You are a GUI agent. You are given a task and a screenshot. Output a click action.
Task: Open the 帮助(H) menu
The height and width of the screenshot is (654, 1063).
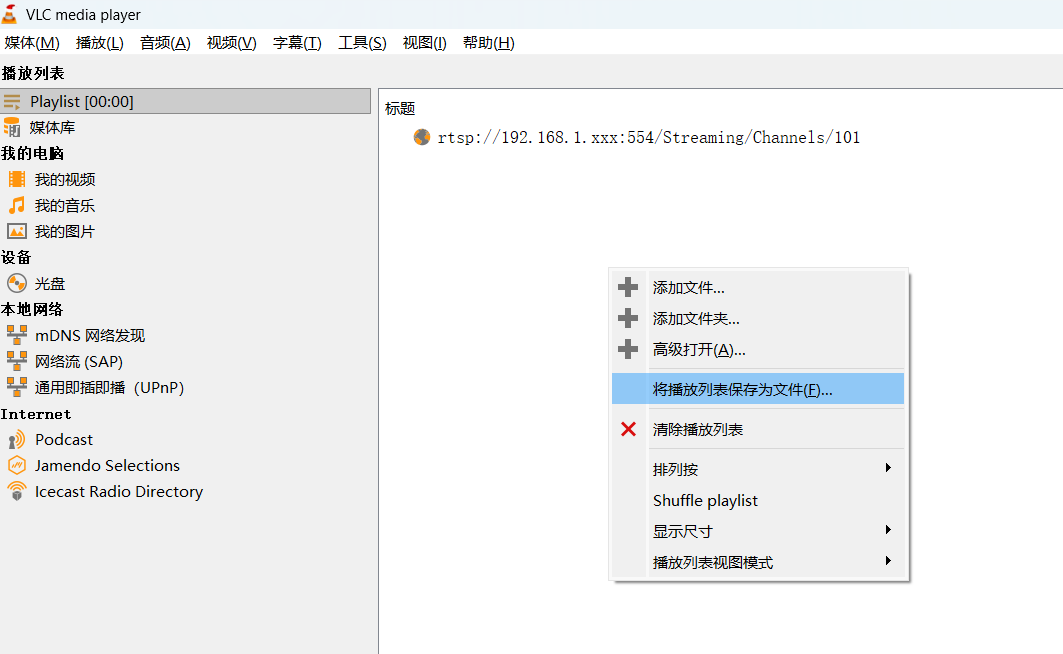488,43
